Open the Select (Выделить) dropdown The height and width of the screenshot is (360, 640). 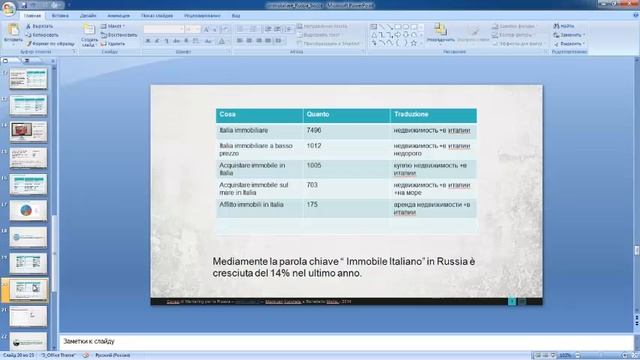point(569,44)
